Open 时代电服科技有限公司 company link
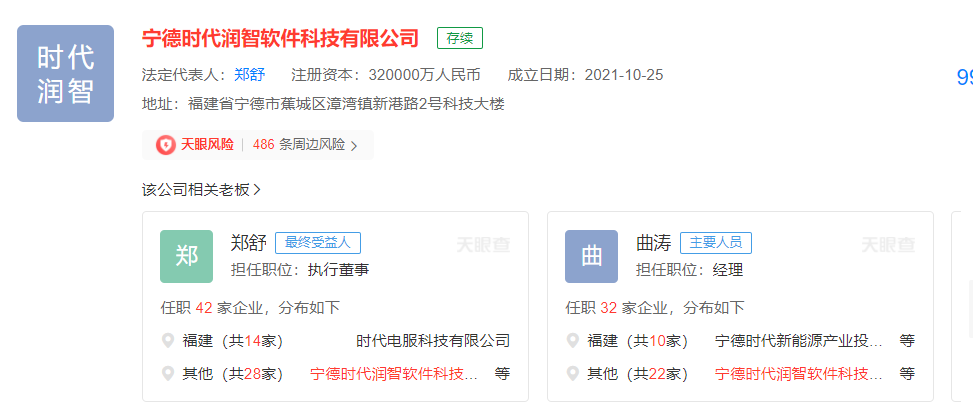The width and height of the screenshot is (973, 420). pyautogui.click(x=433, y=341)
